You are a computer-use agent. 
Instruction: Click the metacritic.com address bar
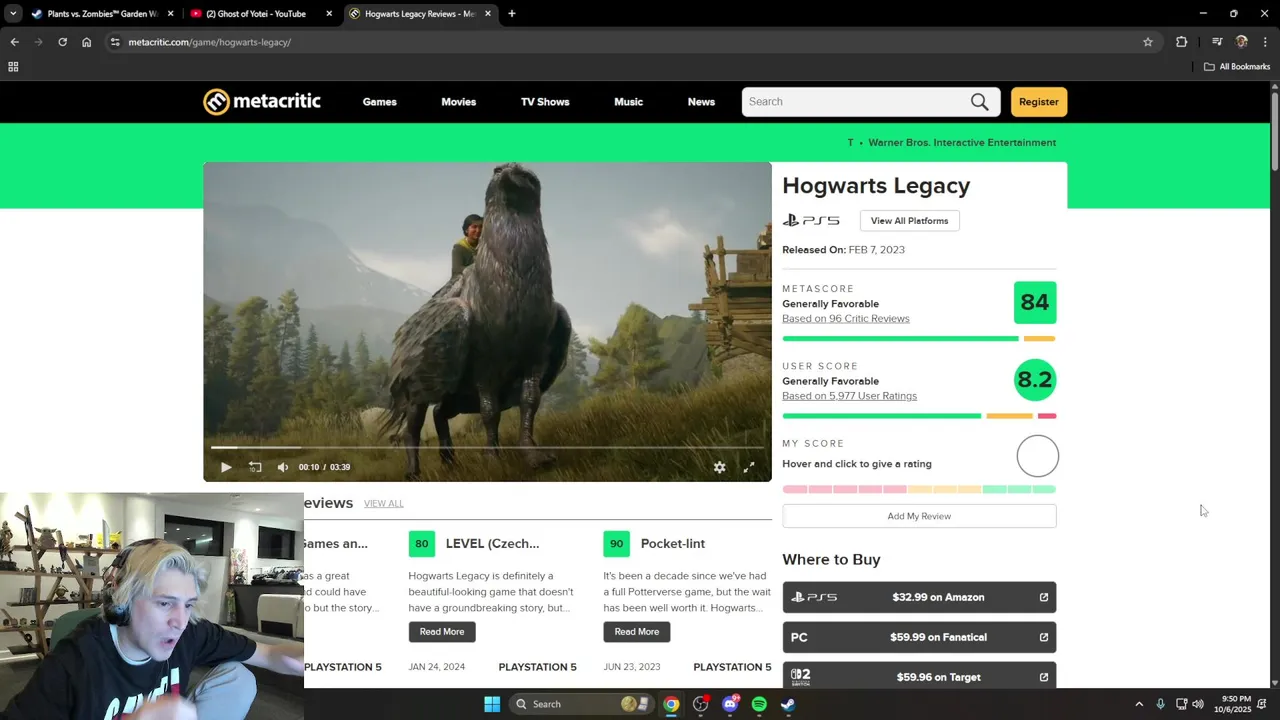(630, 42)
